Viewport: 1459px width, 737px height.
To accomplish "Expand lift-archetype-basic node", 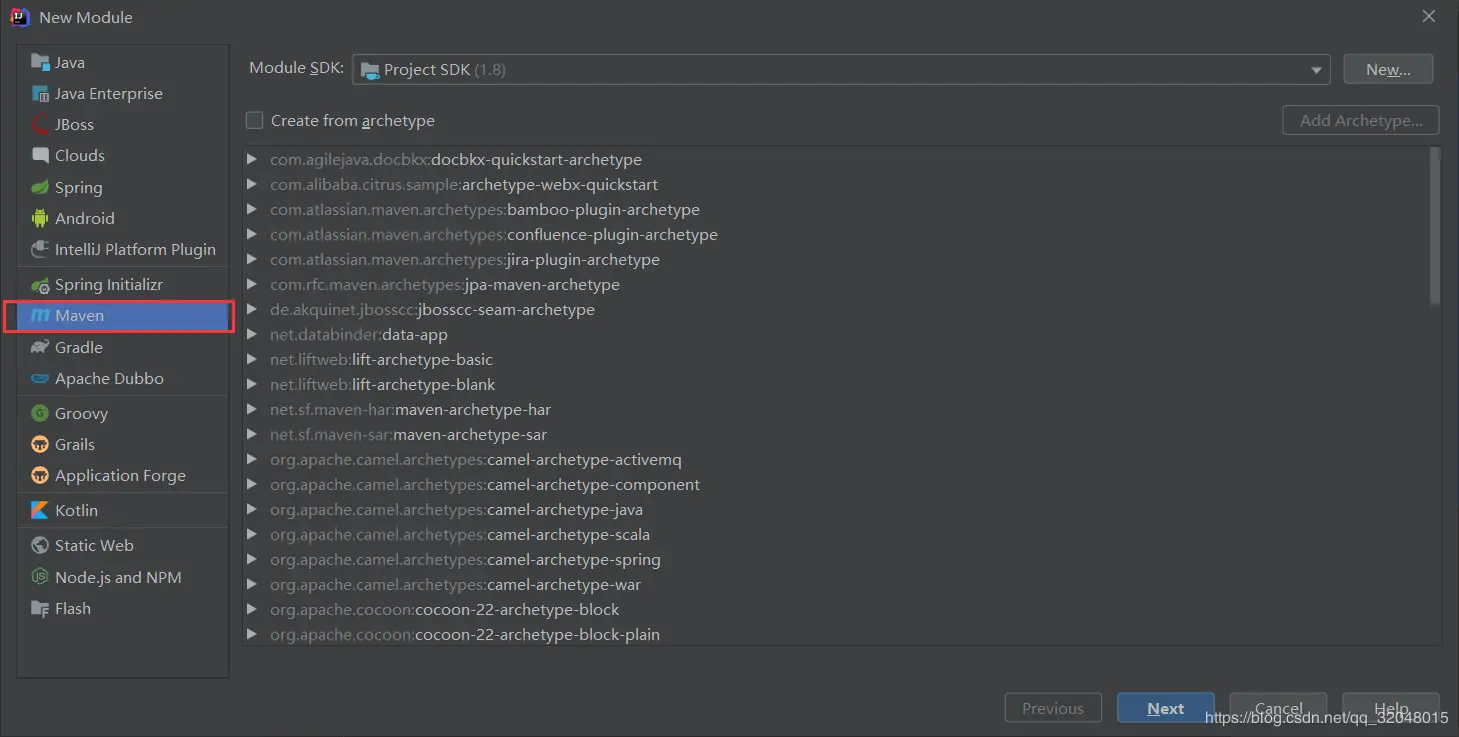I will pyautogui.click(x=252, y=359).
